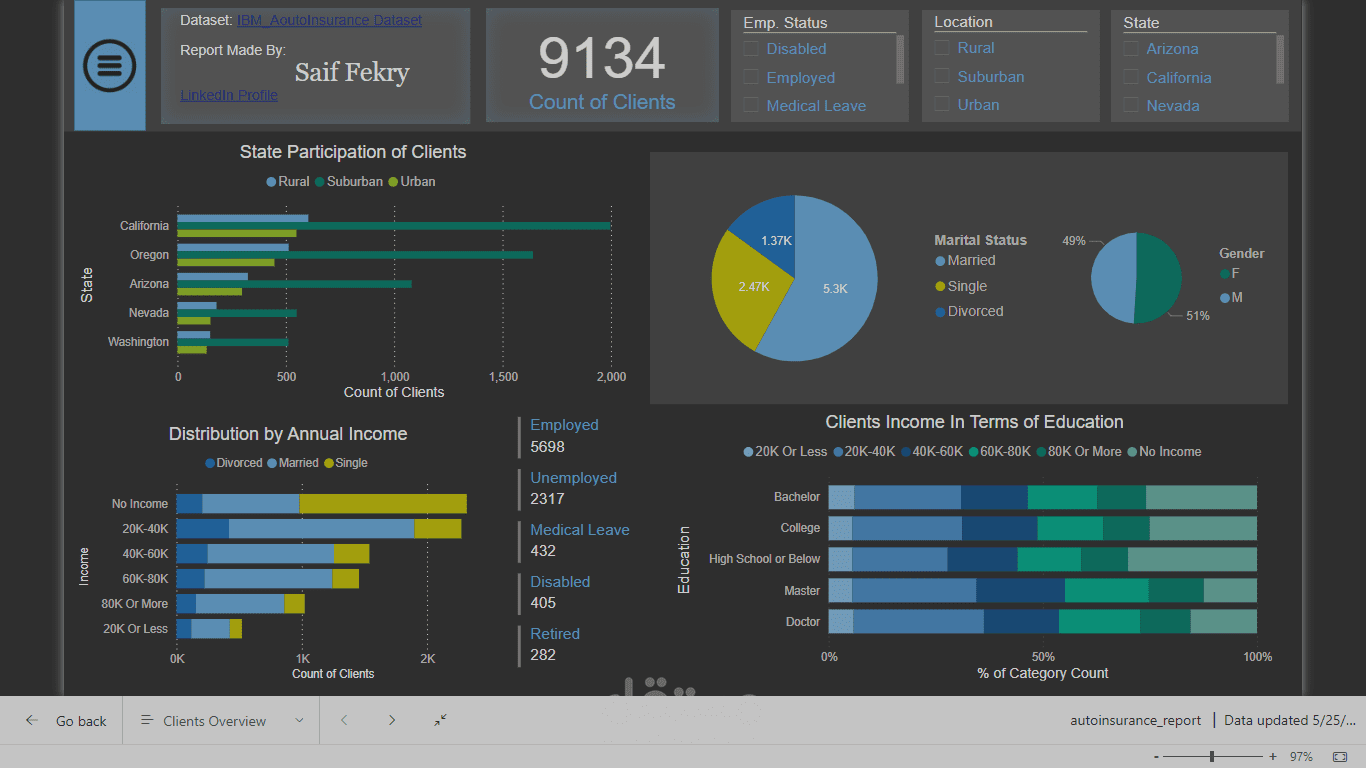Select the Married legend entry under Marital Status
The width and height of the screenshot is (1366, 768).
click(x=965, y=260)
